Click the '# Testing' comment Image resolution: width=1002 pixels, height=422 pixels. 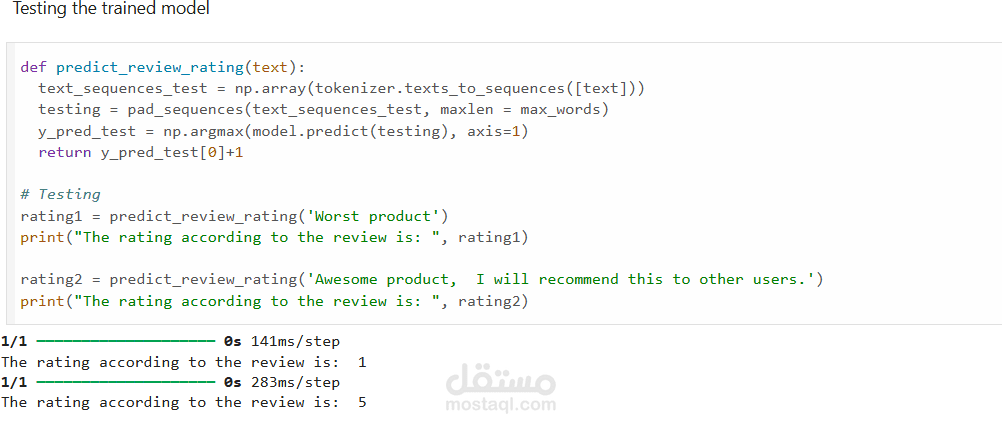(x=60, y=194)
